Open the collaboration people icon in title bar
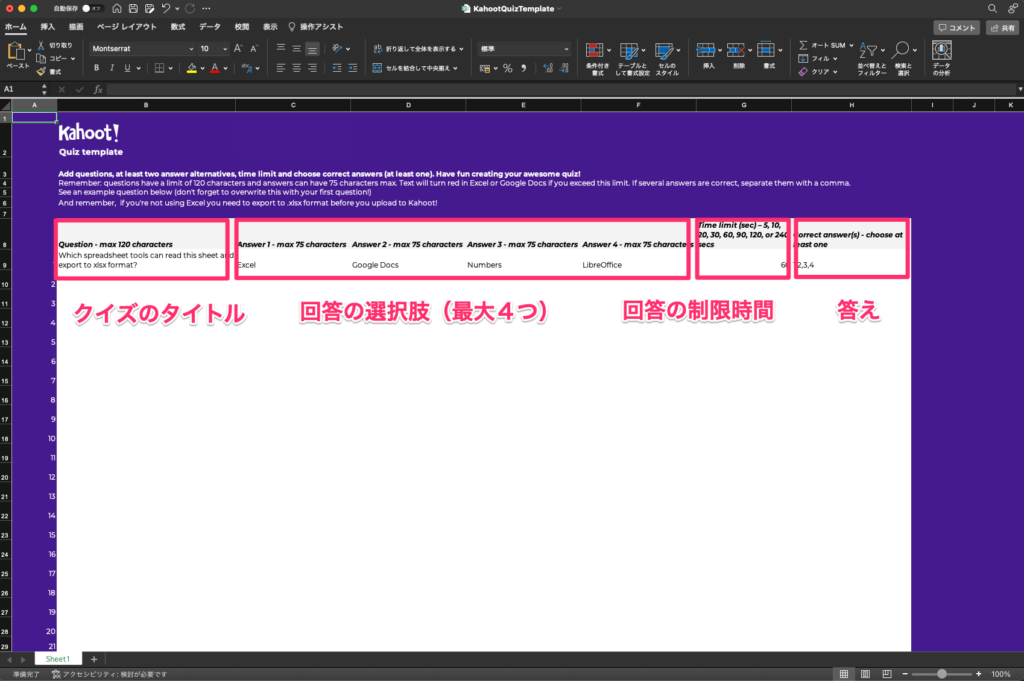 (x=1012, y=8)
